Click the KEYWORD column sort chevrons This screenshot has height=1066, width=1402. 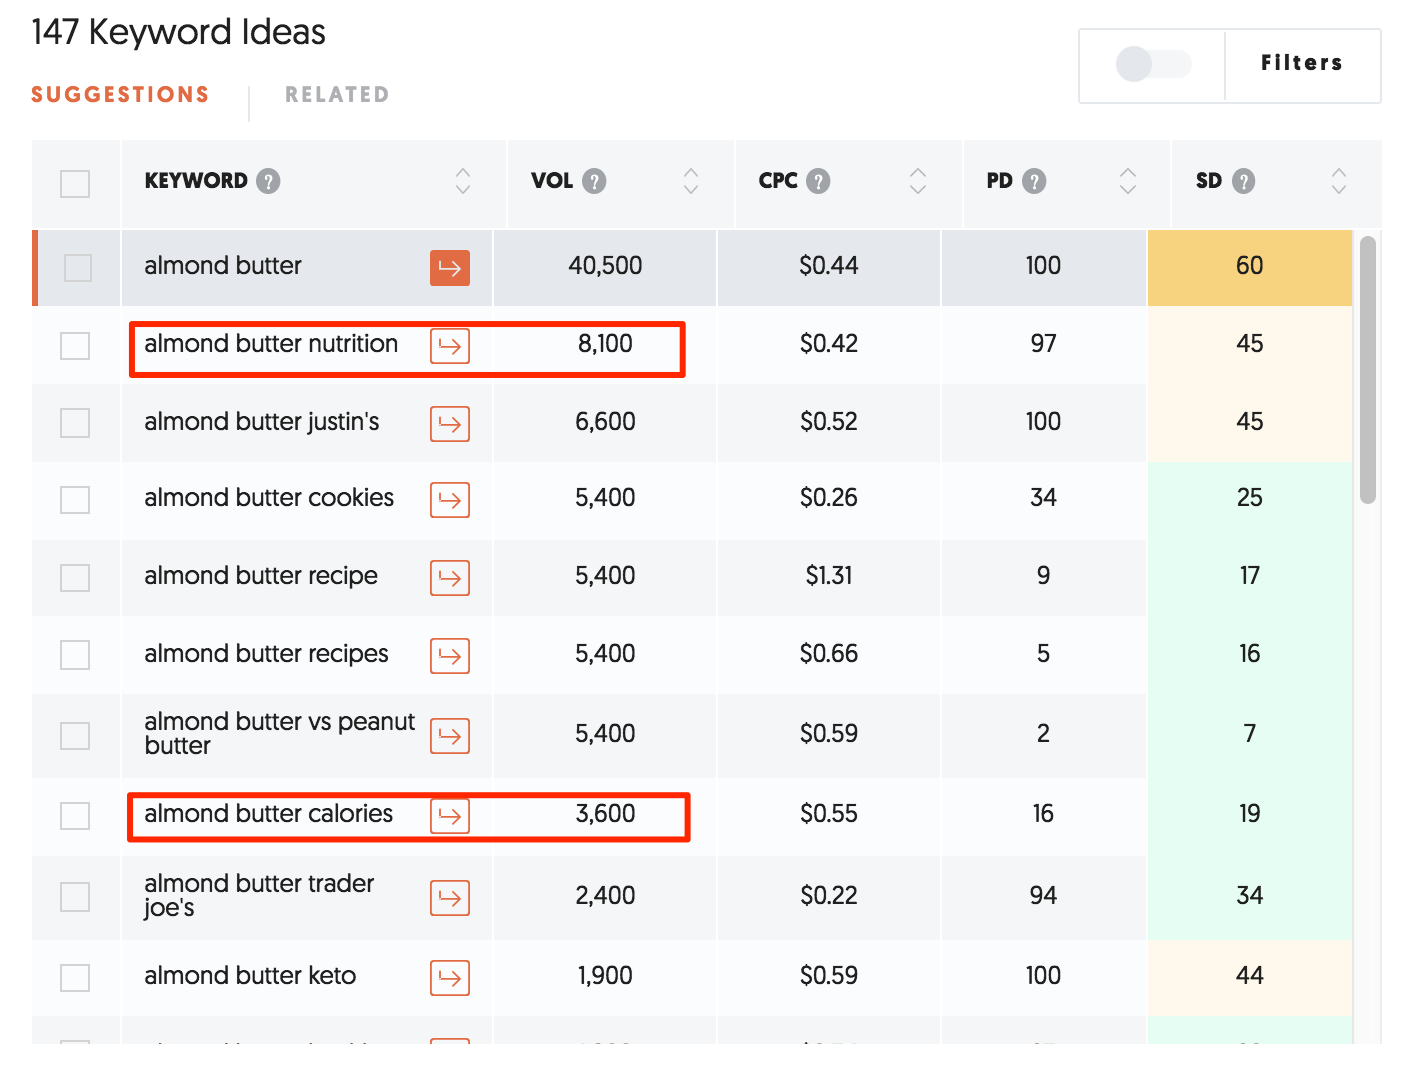[462, 183]
